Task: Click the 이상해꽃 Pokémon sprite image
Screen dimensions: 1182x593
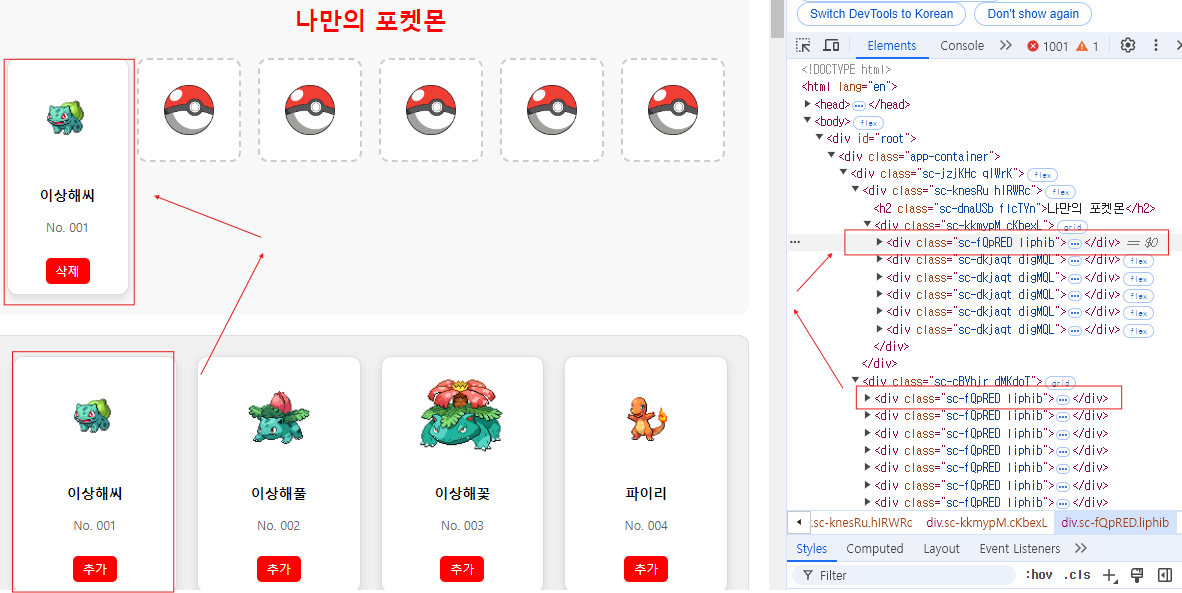Action: pyautogui.click(x=462, y=414)
